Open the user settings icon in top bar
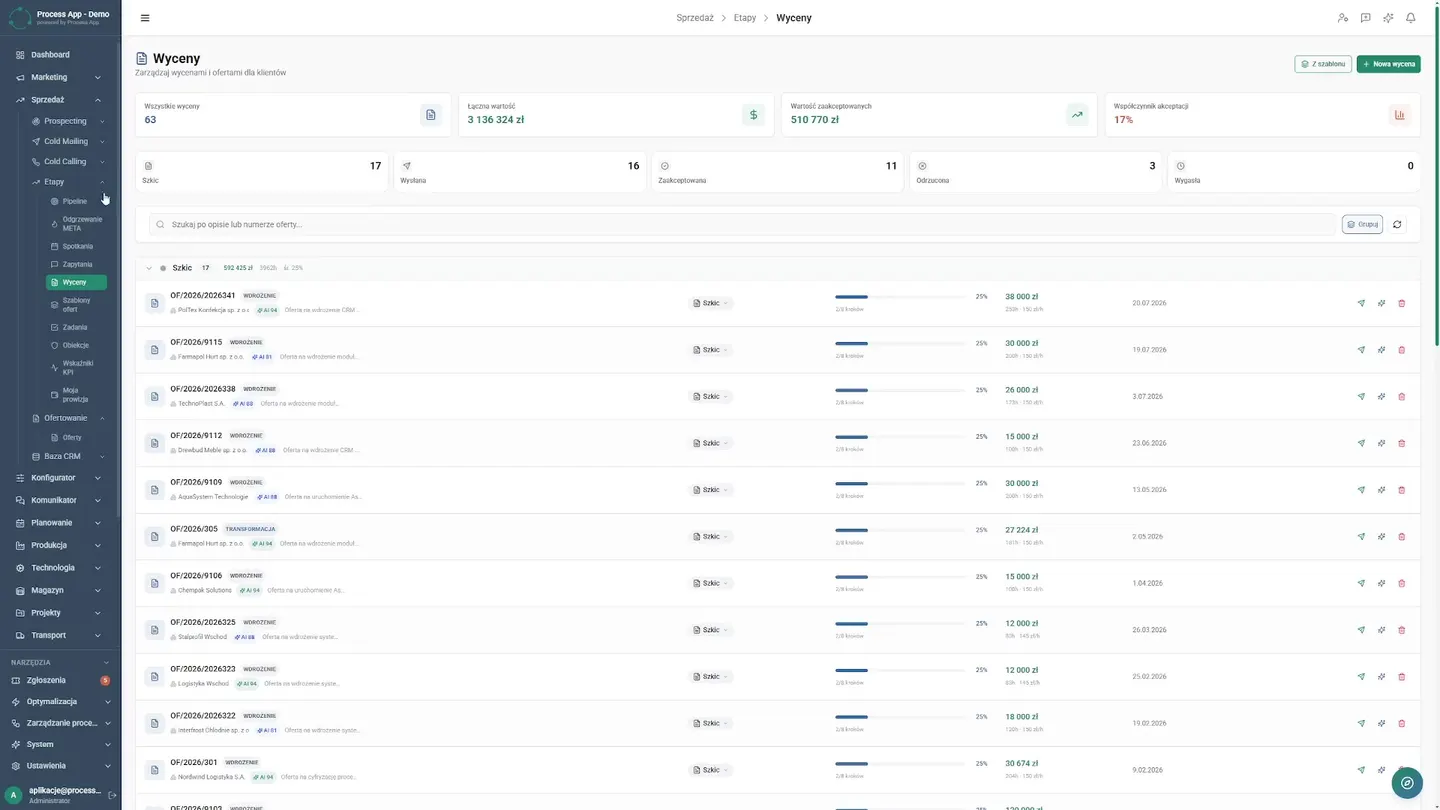Viewport: 1440px width, 810px height. point(1343,18)
